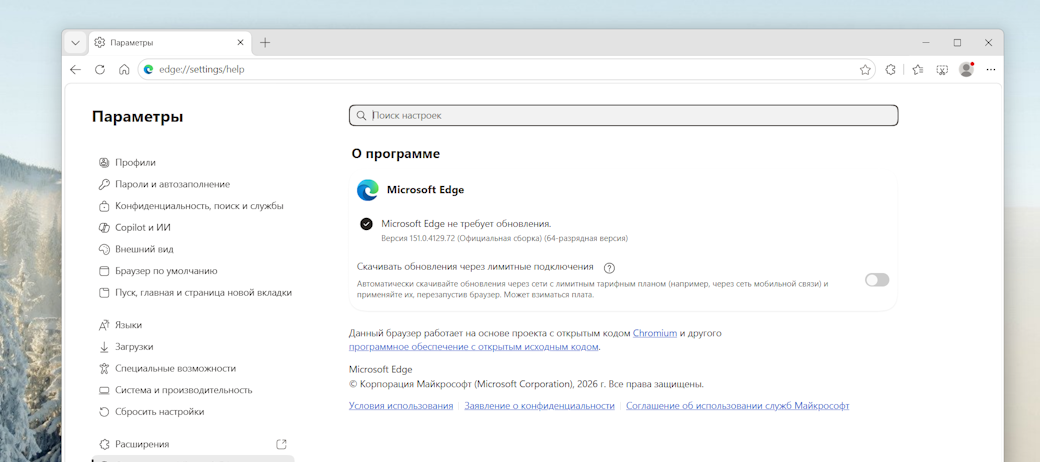Viewport: 1040px width, 462px height.
Task: Open the profile avatar menu
Action: (x=966, y=69)
